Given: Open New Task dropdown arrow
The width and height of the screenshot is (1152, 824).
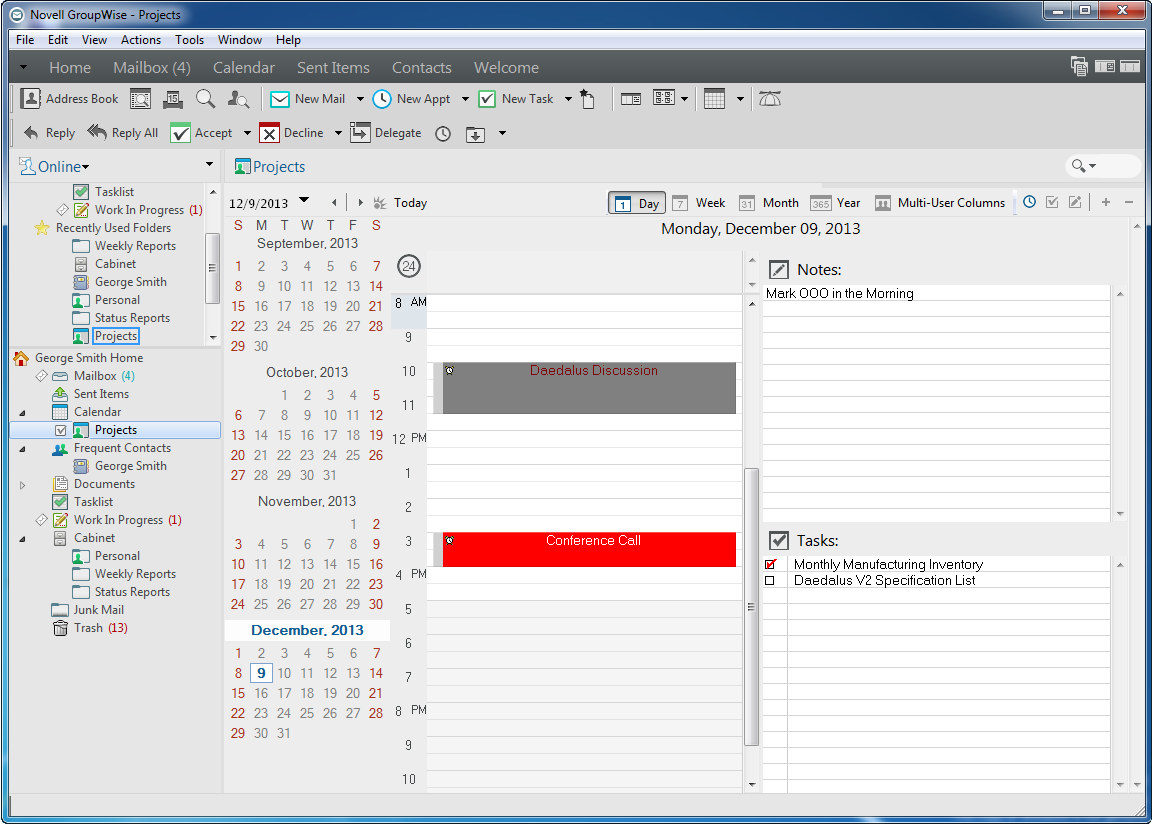Looking at the screenshot, I should click(568, 99).
